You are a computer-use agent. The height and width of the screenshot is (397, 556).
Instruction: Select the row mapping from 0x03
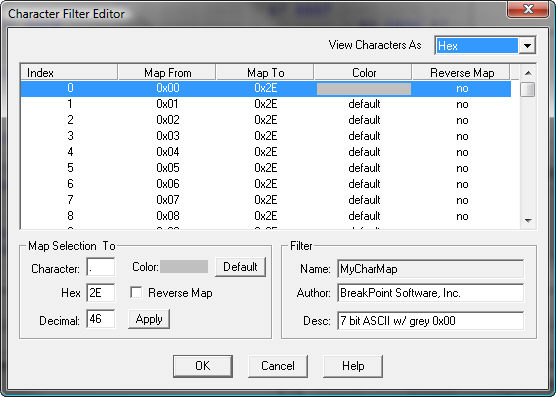coord(266,136)
